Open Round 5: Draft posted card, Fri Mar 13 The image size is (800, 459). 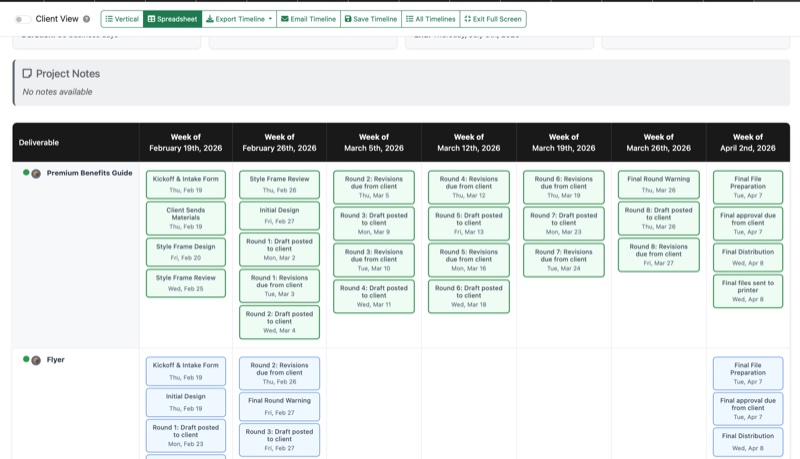[469, 223]
